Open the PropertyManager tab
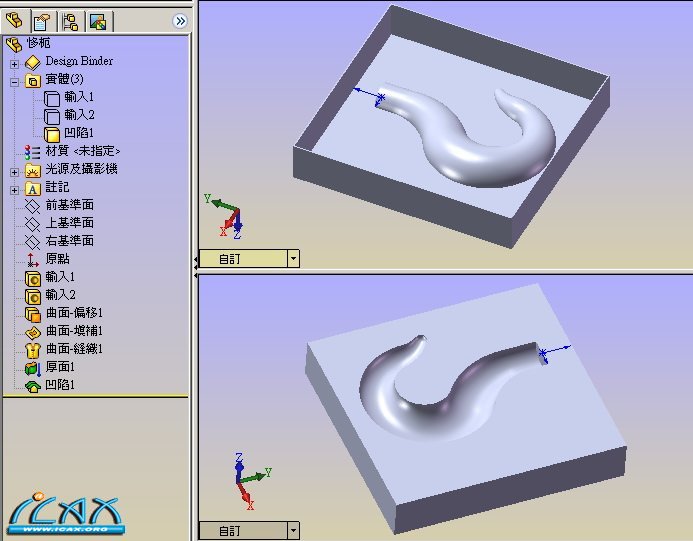This screenshot has width=693, height=541. pyautogui.click(x=43, y=21)
